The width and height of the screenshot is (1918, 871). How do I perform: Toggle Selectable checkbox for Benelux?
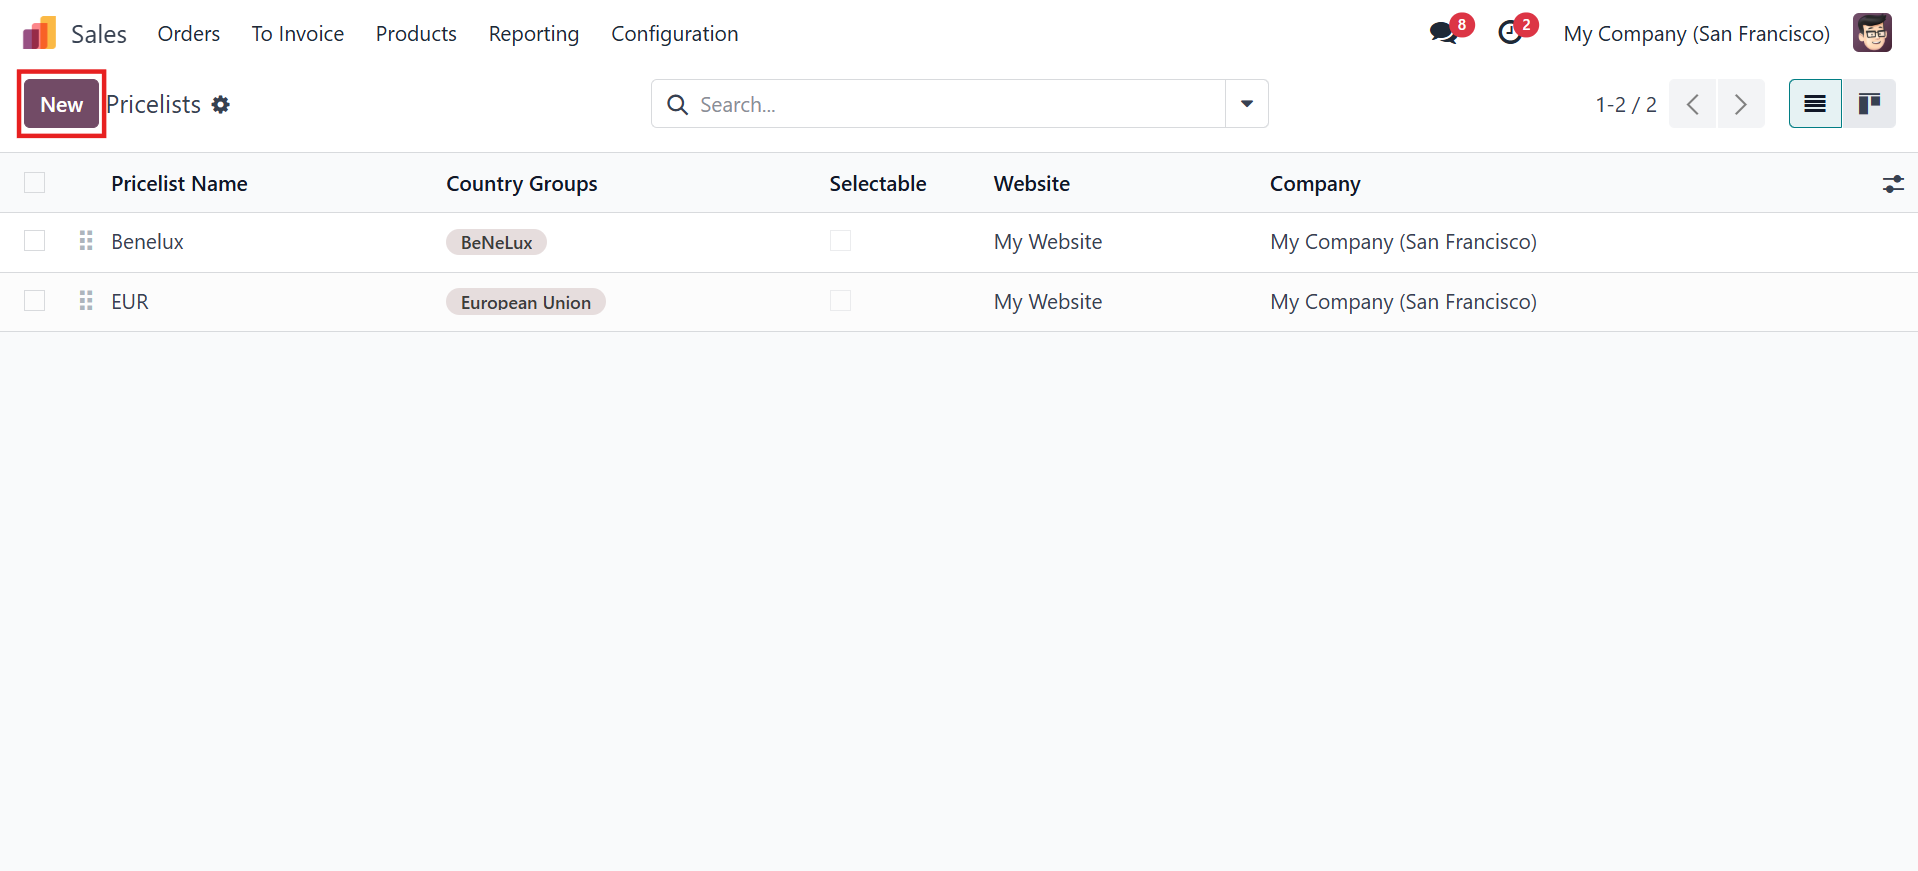840,241
